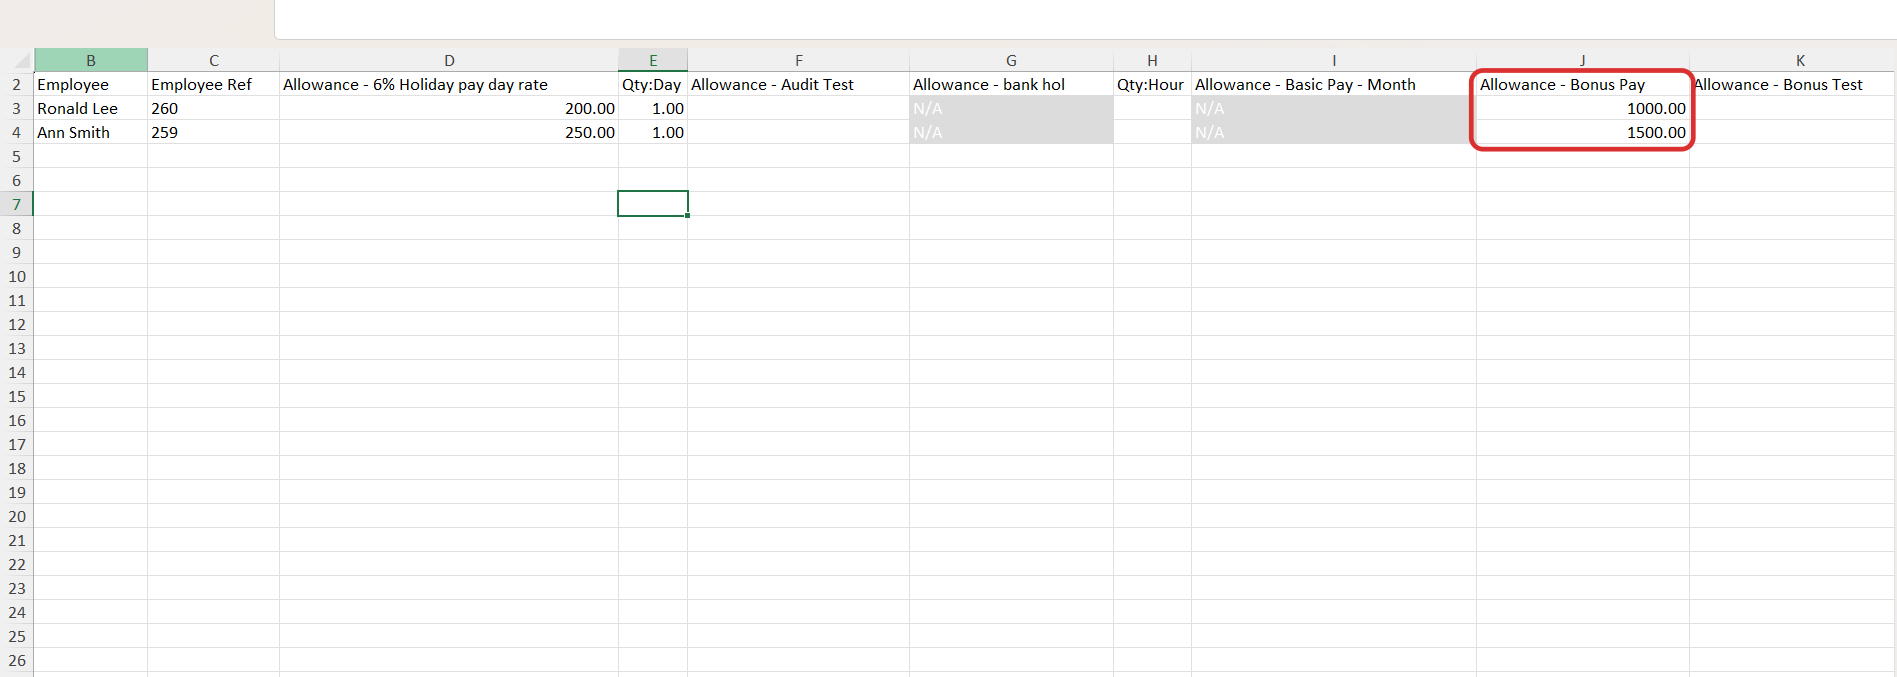Select the '250.00' holiday pay cell

click(449, 132)
